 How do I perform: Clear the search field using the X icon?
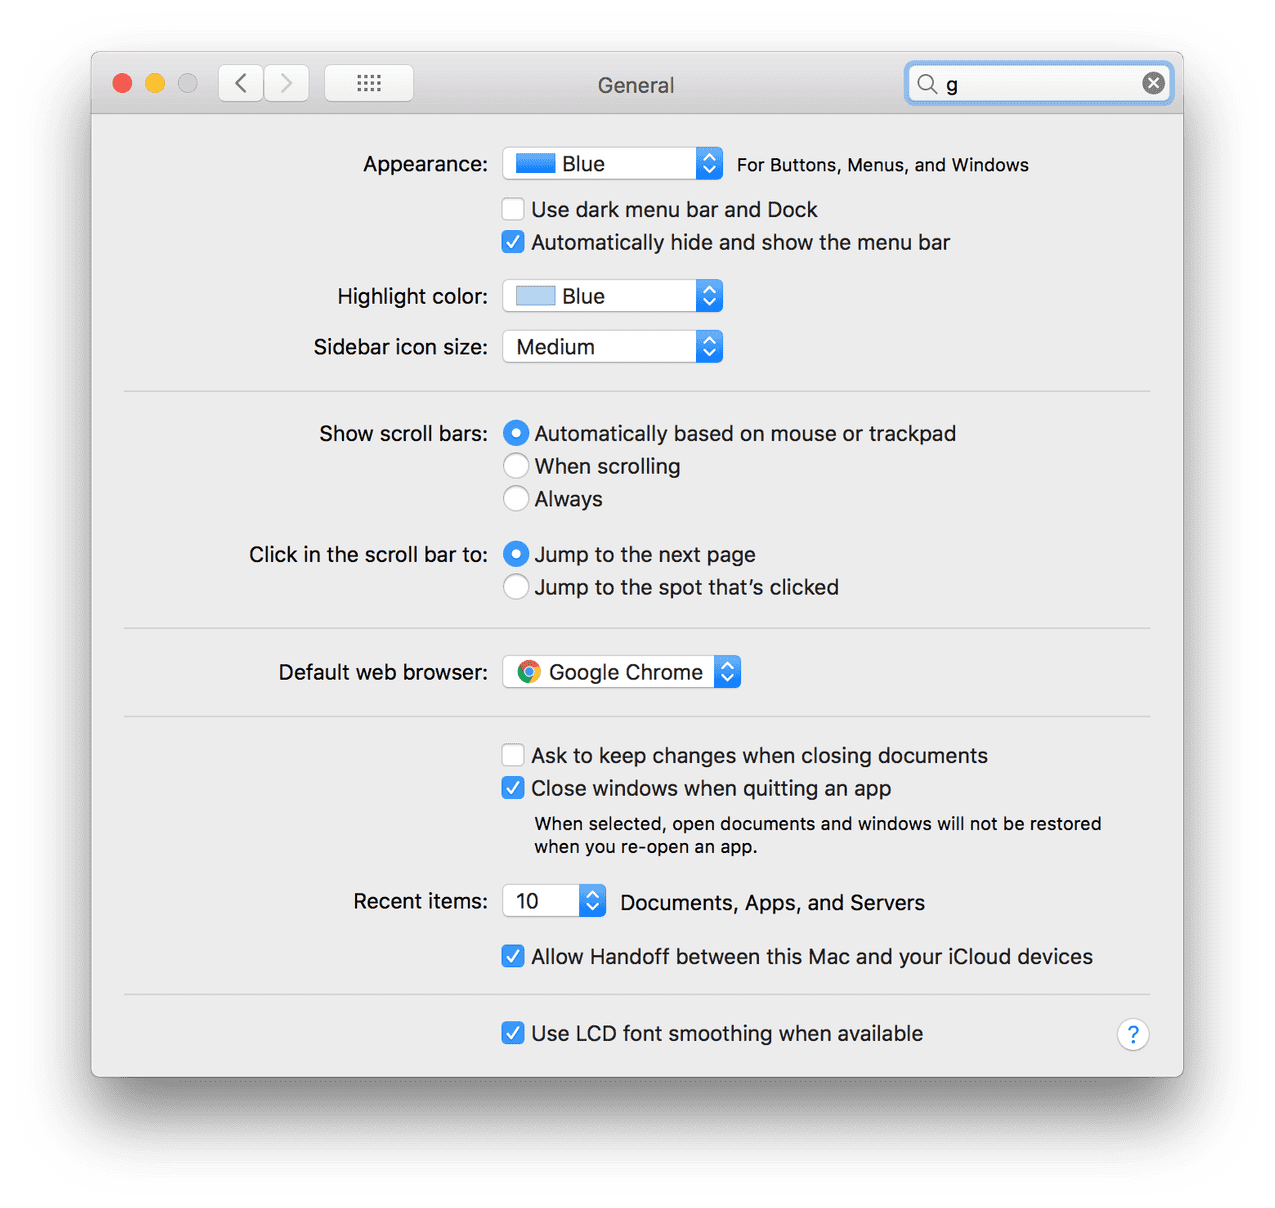click(x=1152, y=83)
